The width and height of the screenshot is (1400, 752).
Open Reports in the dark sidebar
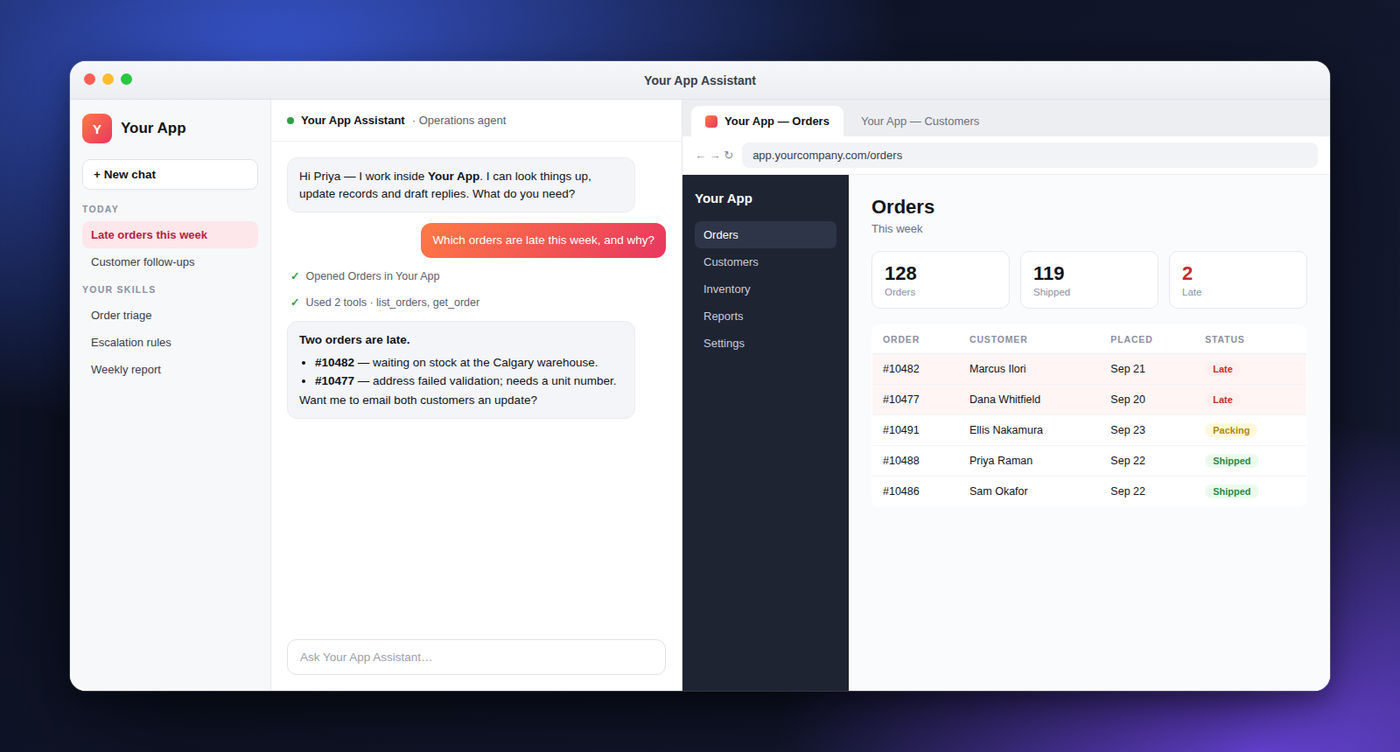click(766, 316)
